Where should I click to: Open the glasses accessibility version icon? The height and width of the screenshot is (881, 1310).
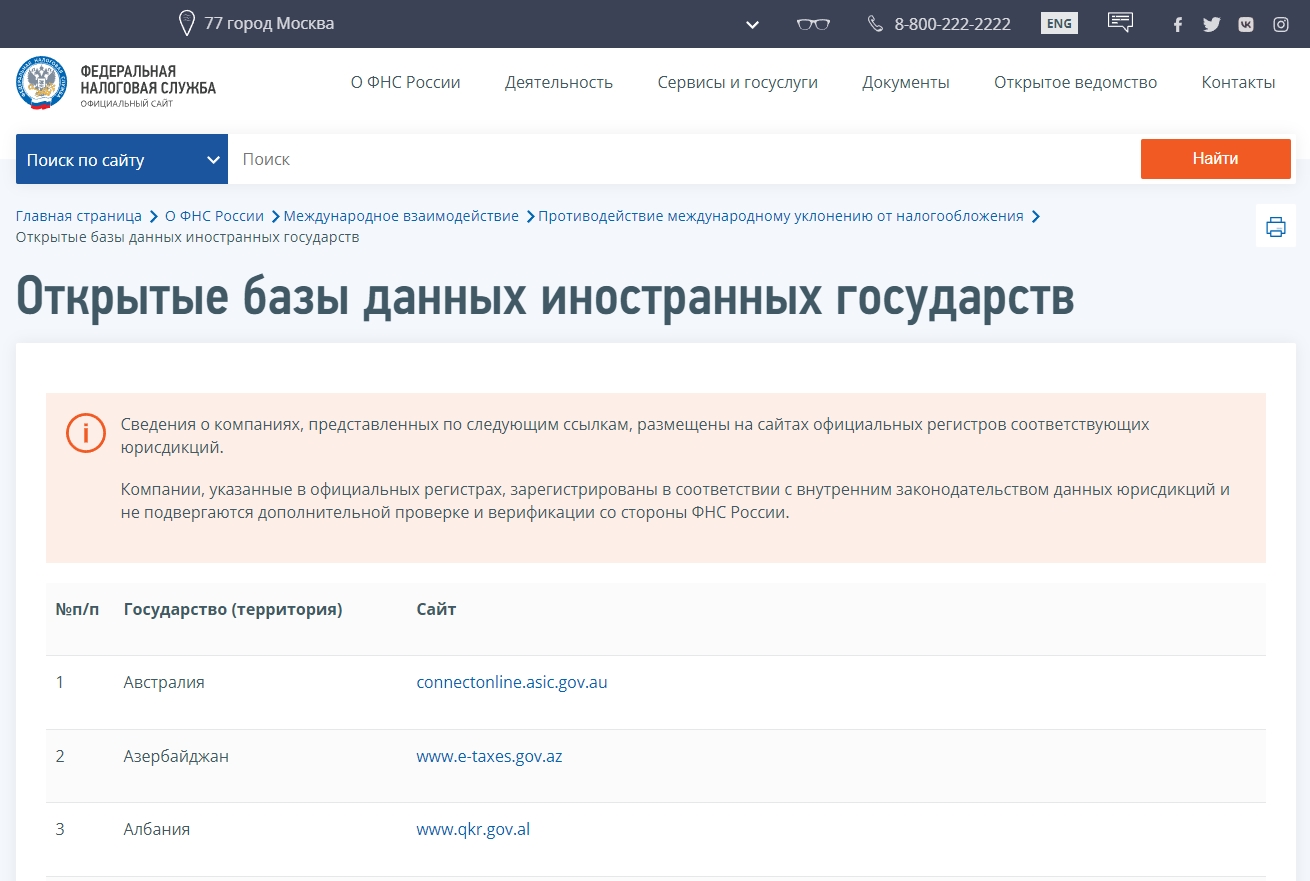tap(813, 24)
